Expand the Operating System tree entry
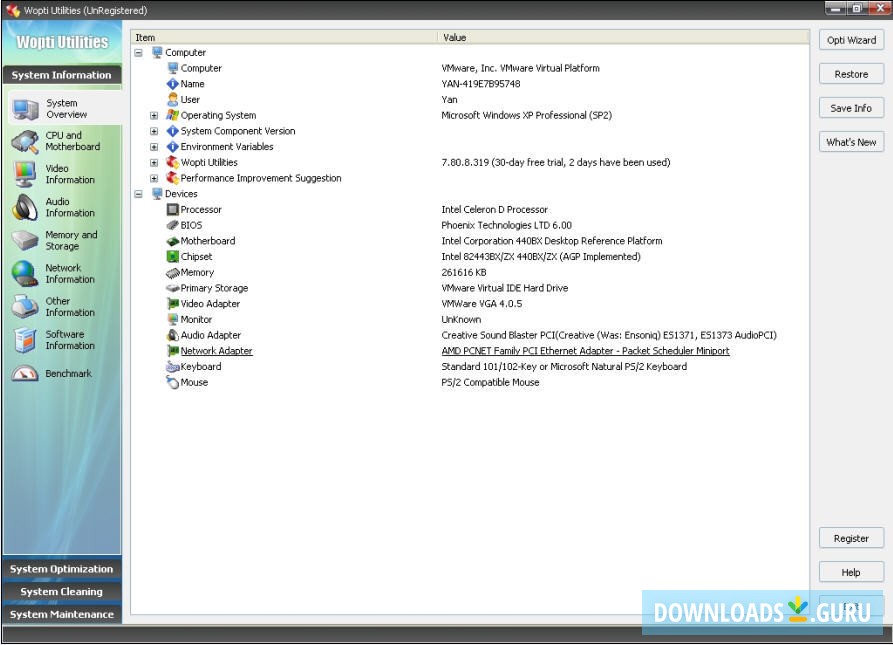Screen dimensions: 893x645 (x=153, y=115)
